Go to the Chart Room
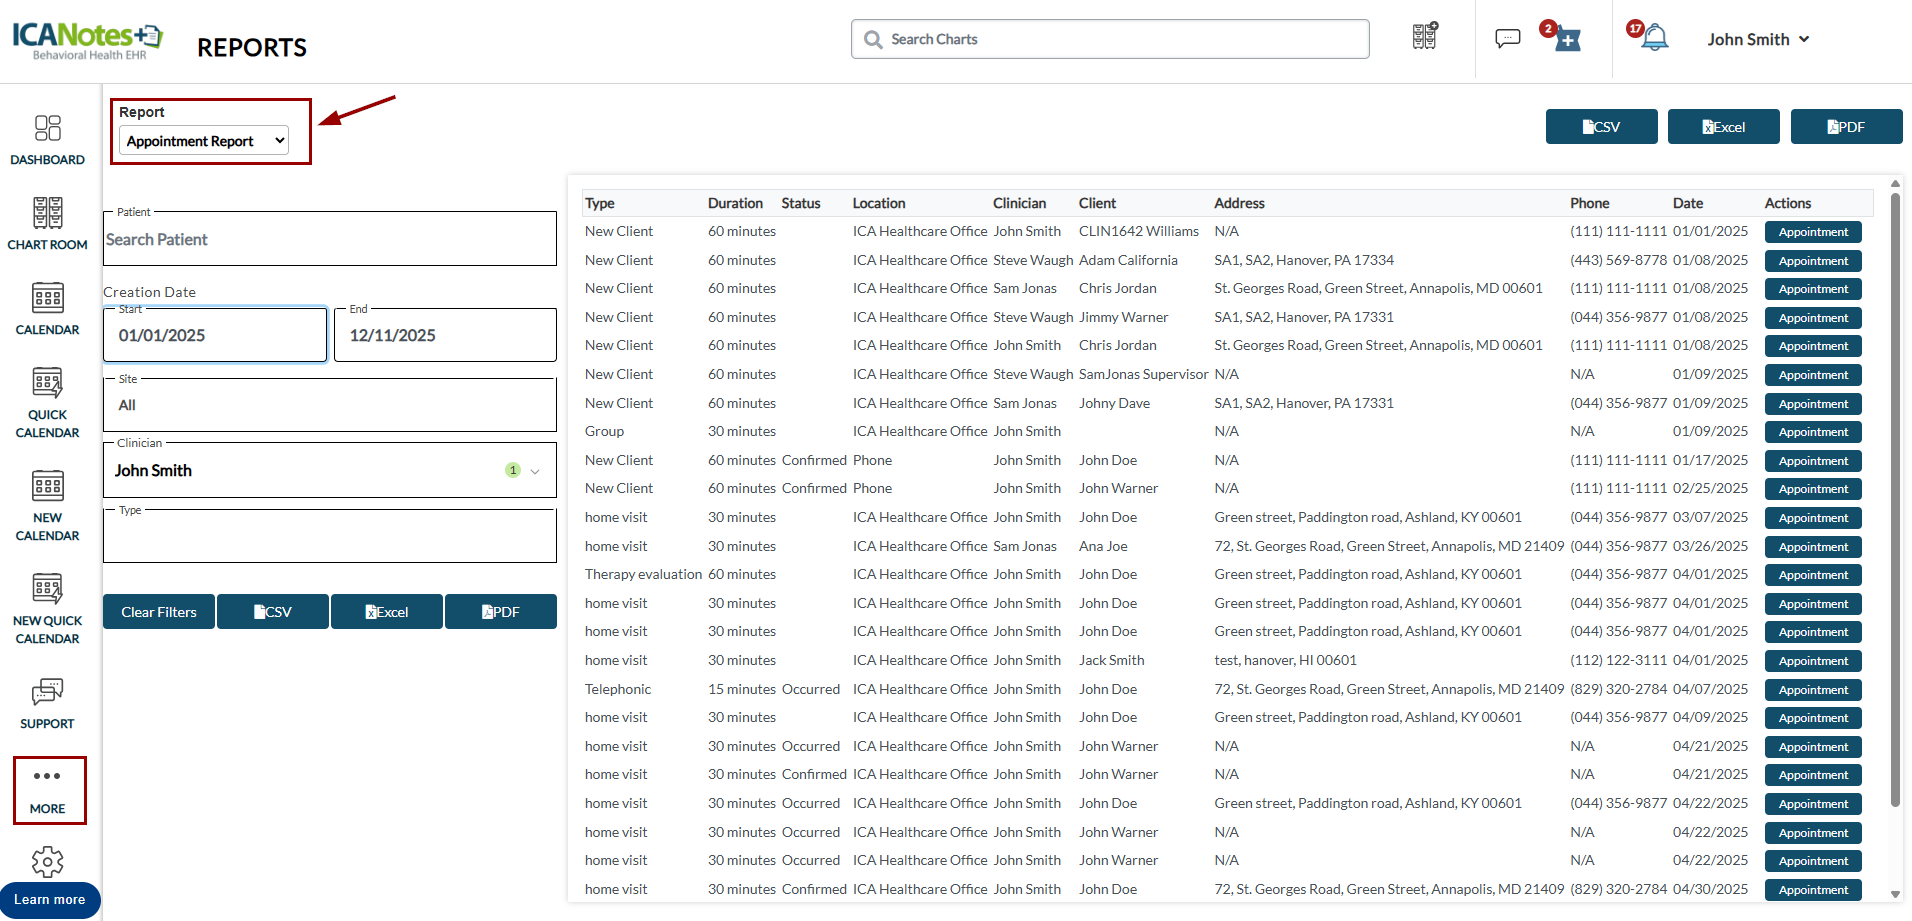This screenshot has height=921, width=1912. click(47, 223)
